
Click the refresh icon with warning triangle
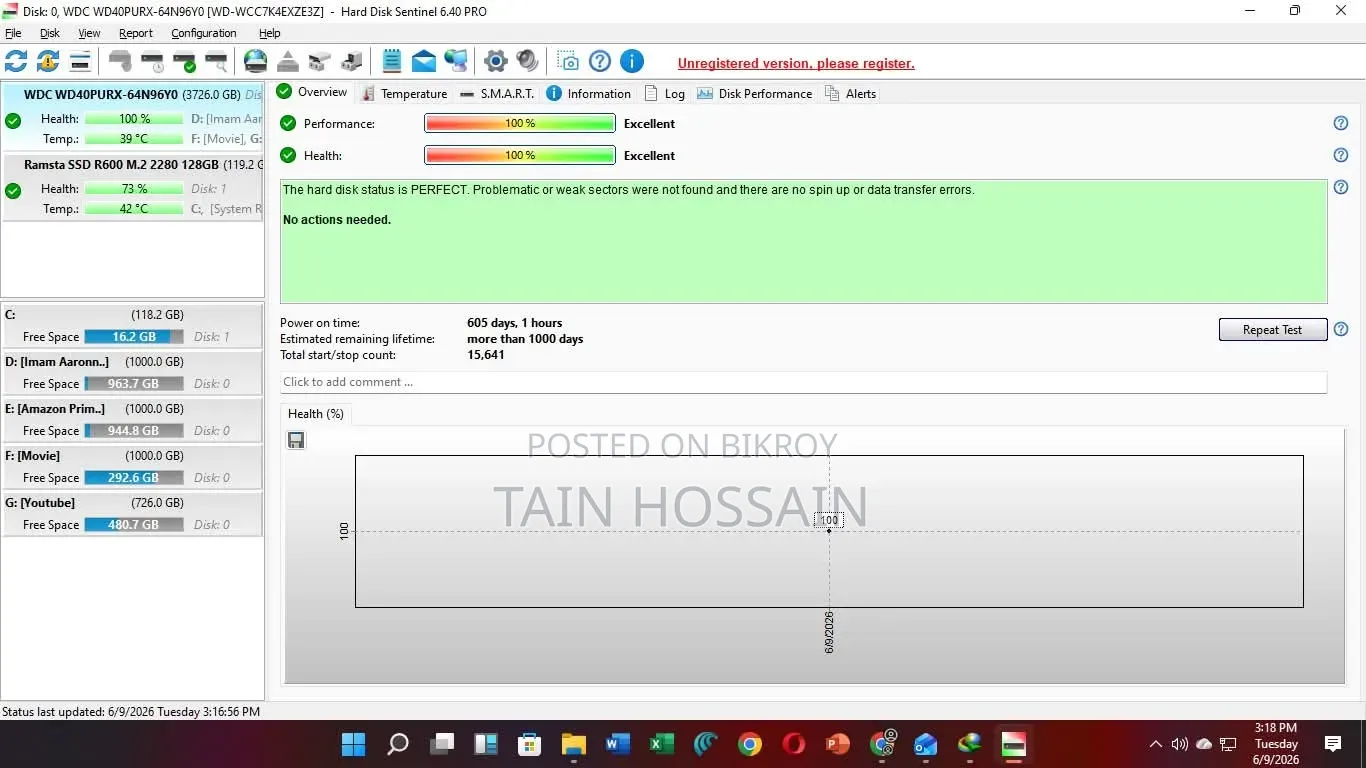[48, 61]
